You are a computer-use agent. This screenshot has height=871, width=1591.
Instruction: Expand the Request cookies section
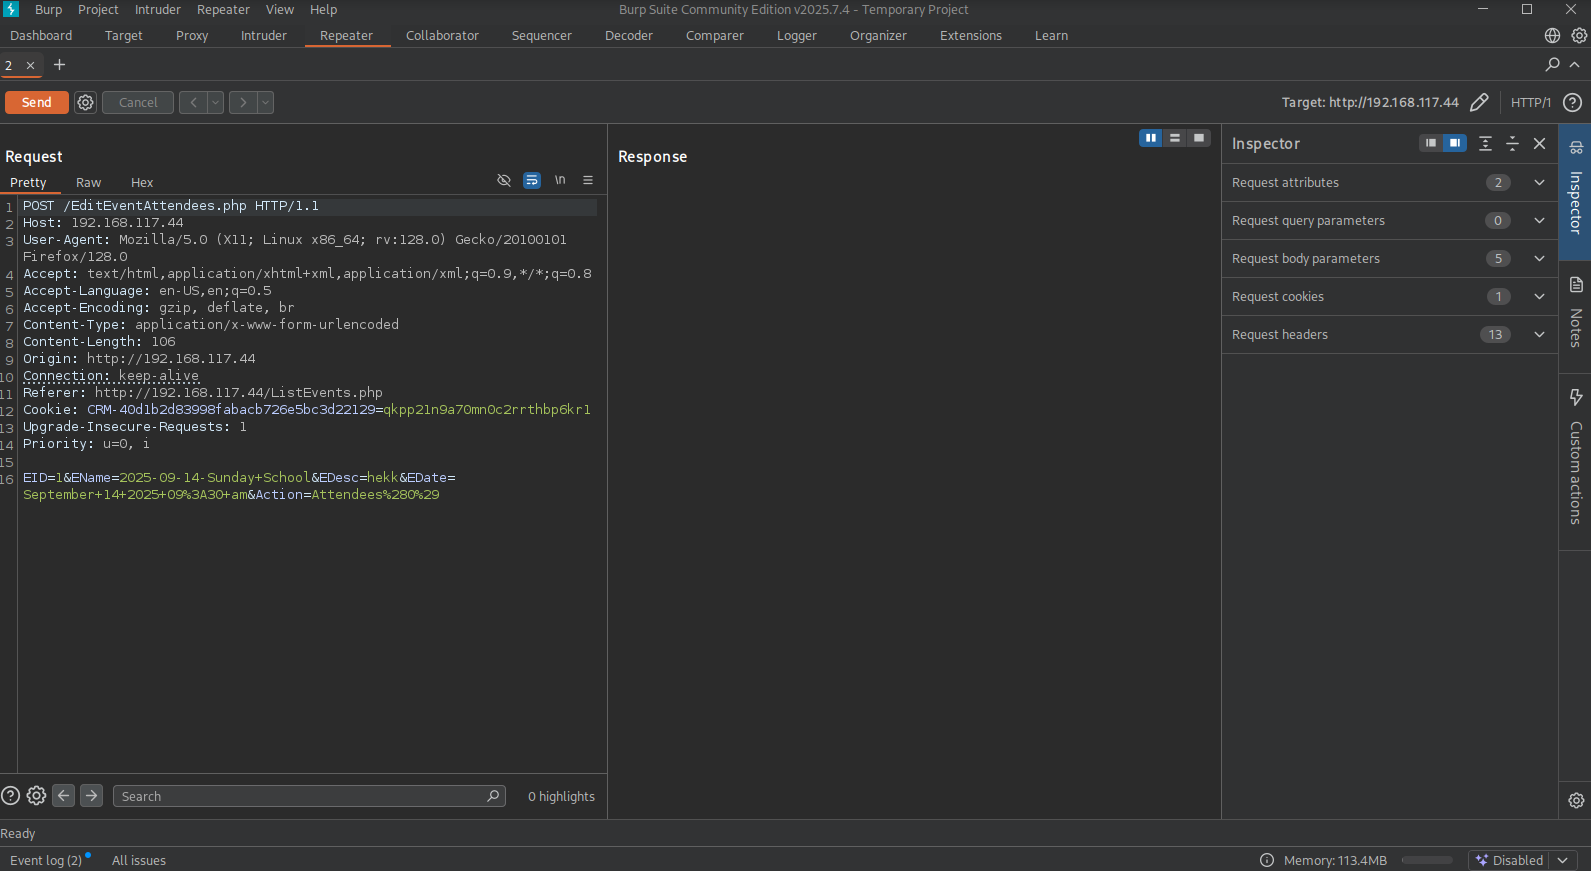pyautogui.click(x=1539, y=296)
